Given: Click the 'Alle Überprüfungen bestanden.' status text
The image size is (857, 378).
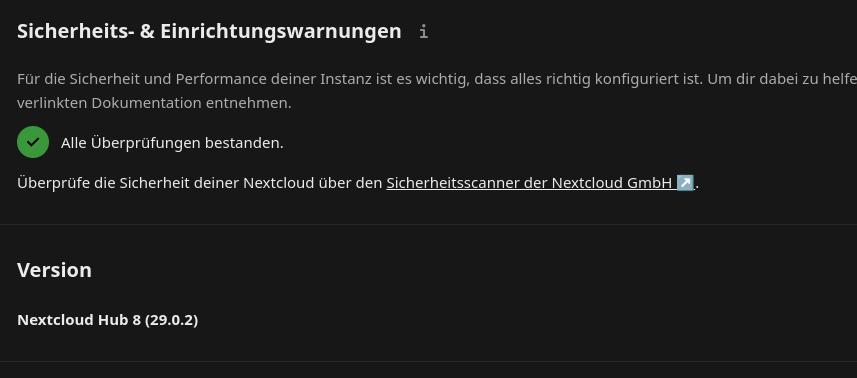Looking at the screenshot, I should (172, 143).
